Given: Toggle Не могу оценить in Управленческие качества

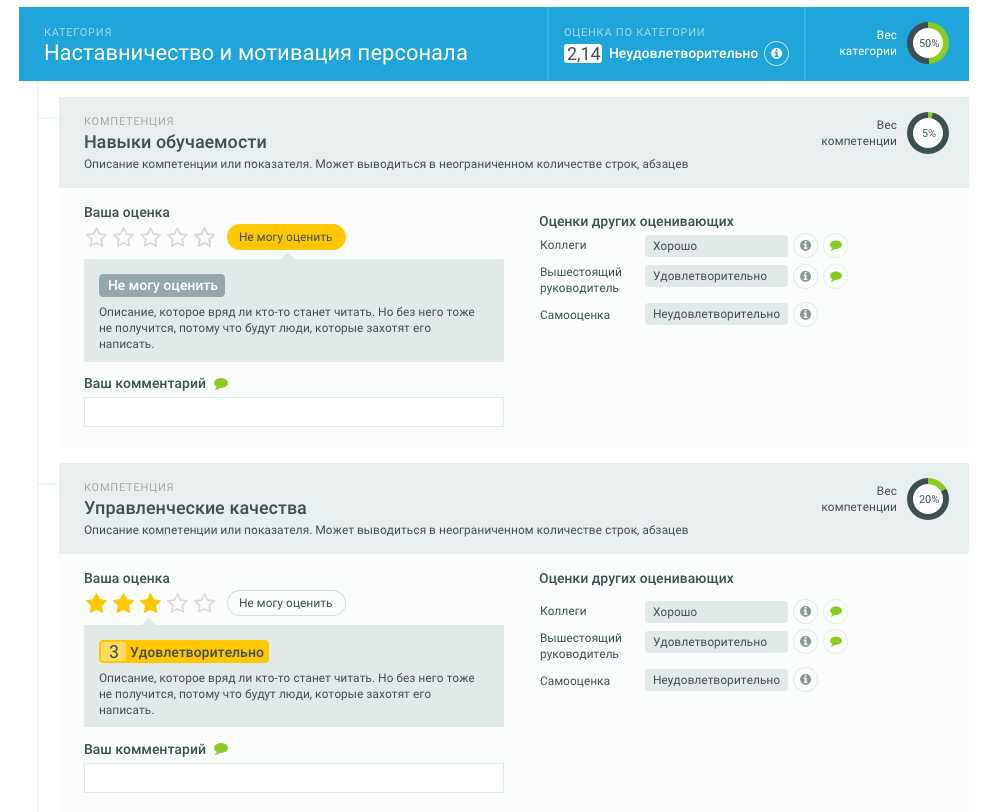Looking at the screenshot, I should [x=286, y=603].
